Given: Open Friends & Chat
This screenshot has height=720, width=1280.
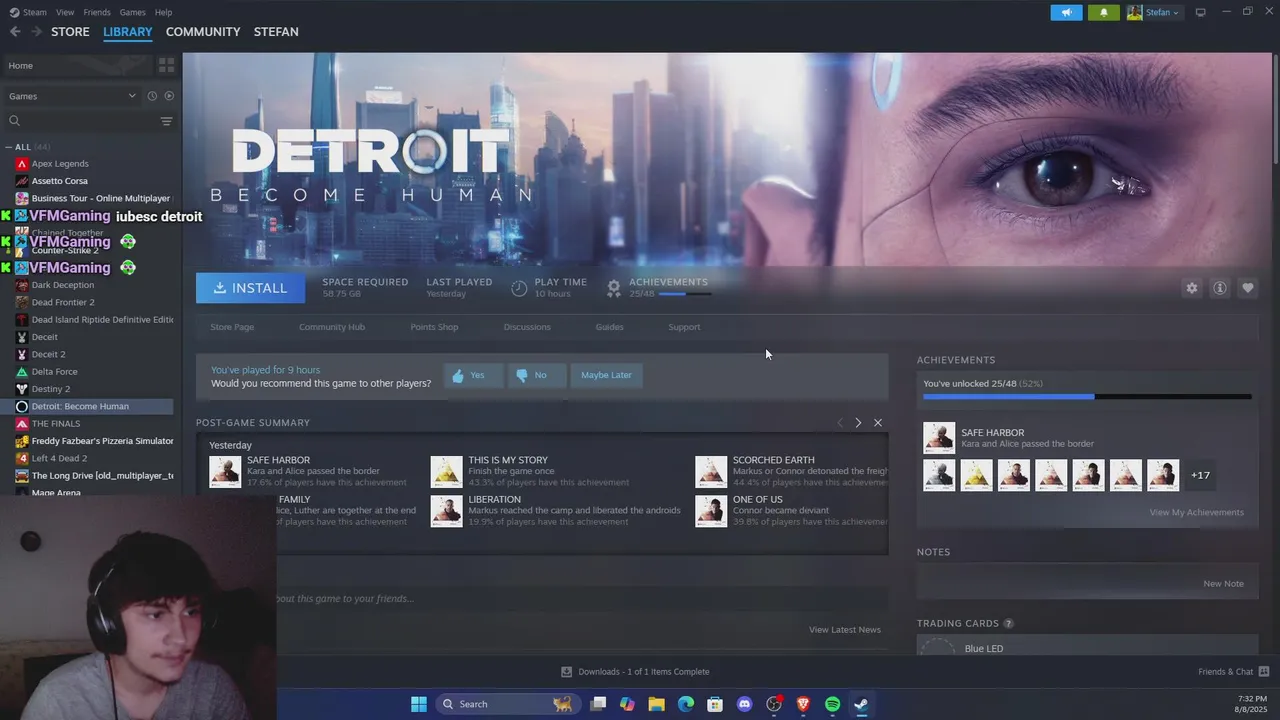Looking at the screenshot, I should [1233, 672].
